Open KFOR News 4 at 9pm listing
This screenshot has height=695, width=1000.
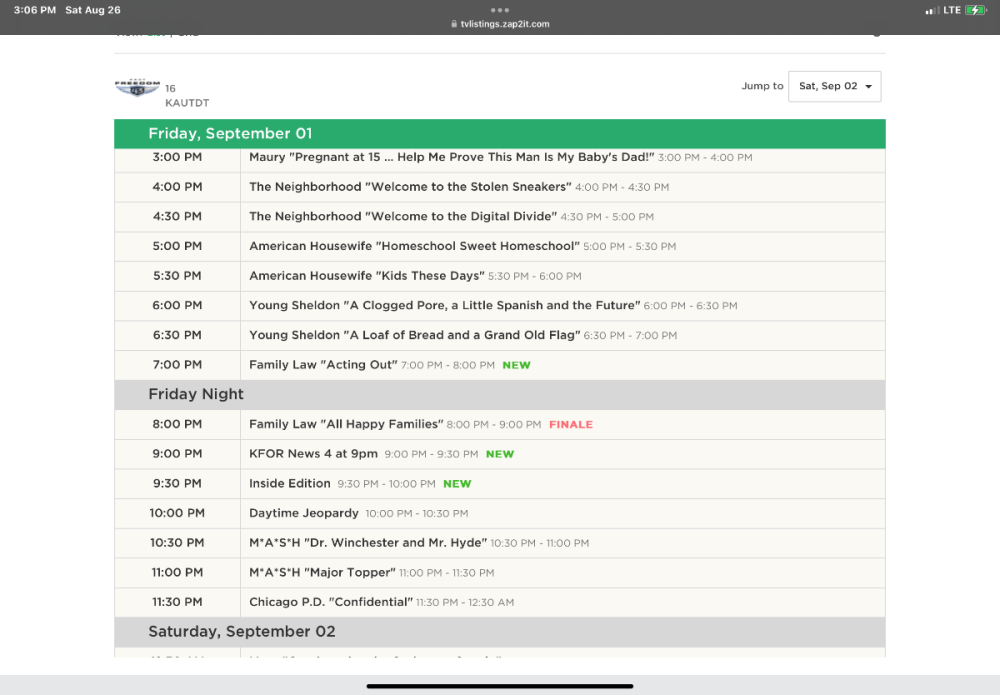pos(313,453)
